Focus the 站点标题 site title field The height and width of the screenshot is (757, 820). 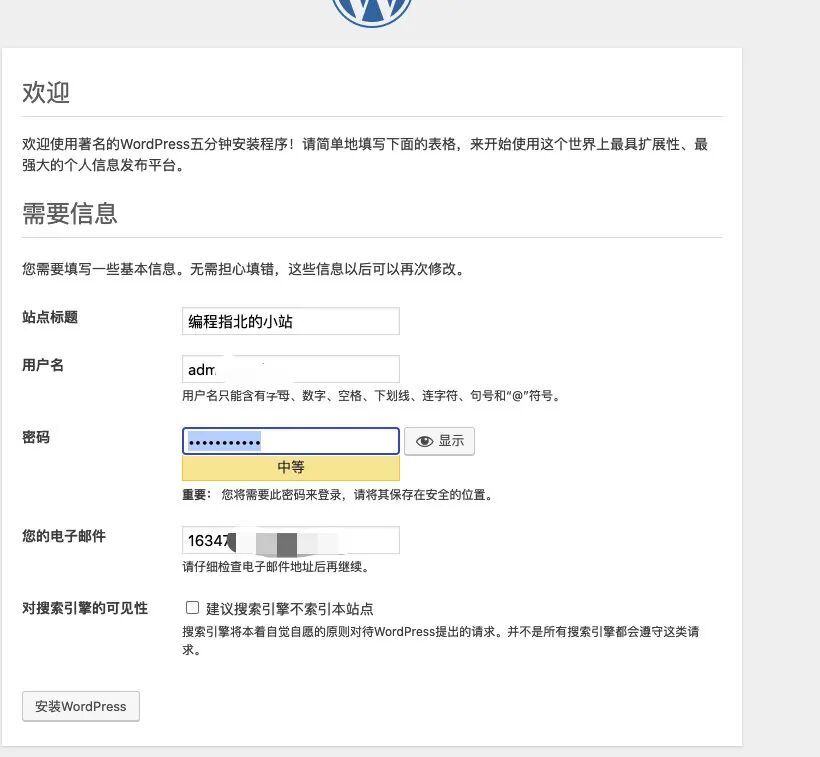(x=291, y=321)
